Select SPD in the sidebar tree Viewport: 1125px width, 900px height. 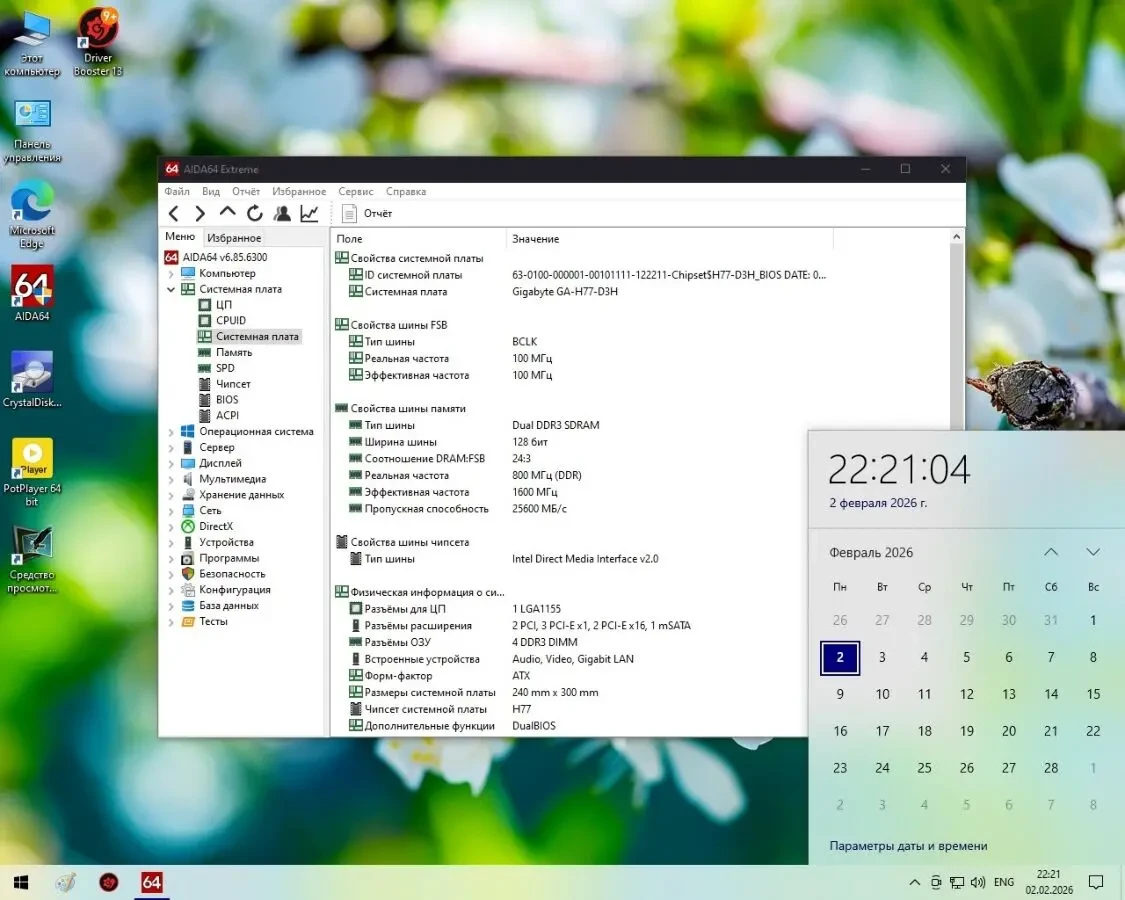coord(225,367)
